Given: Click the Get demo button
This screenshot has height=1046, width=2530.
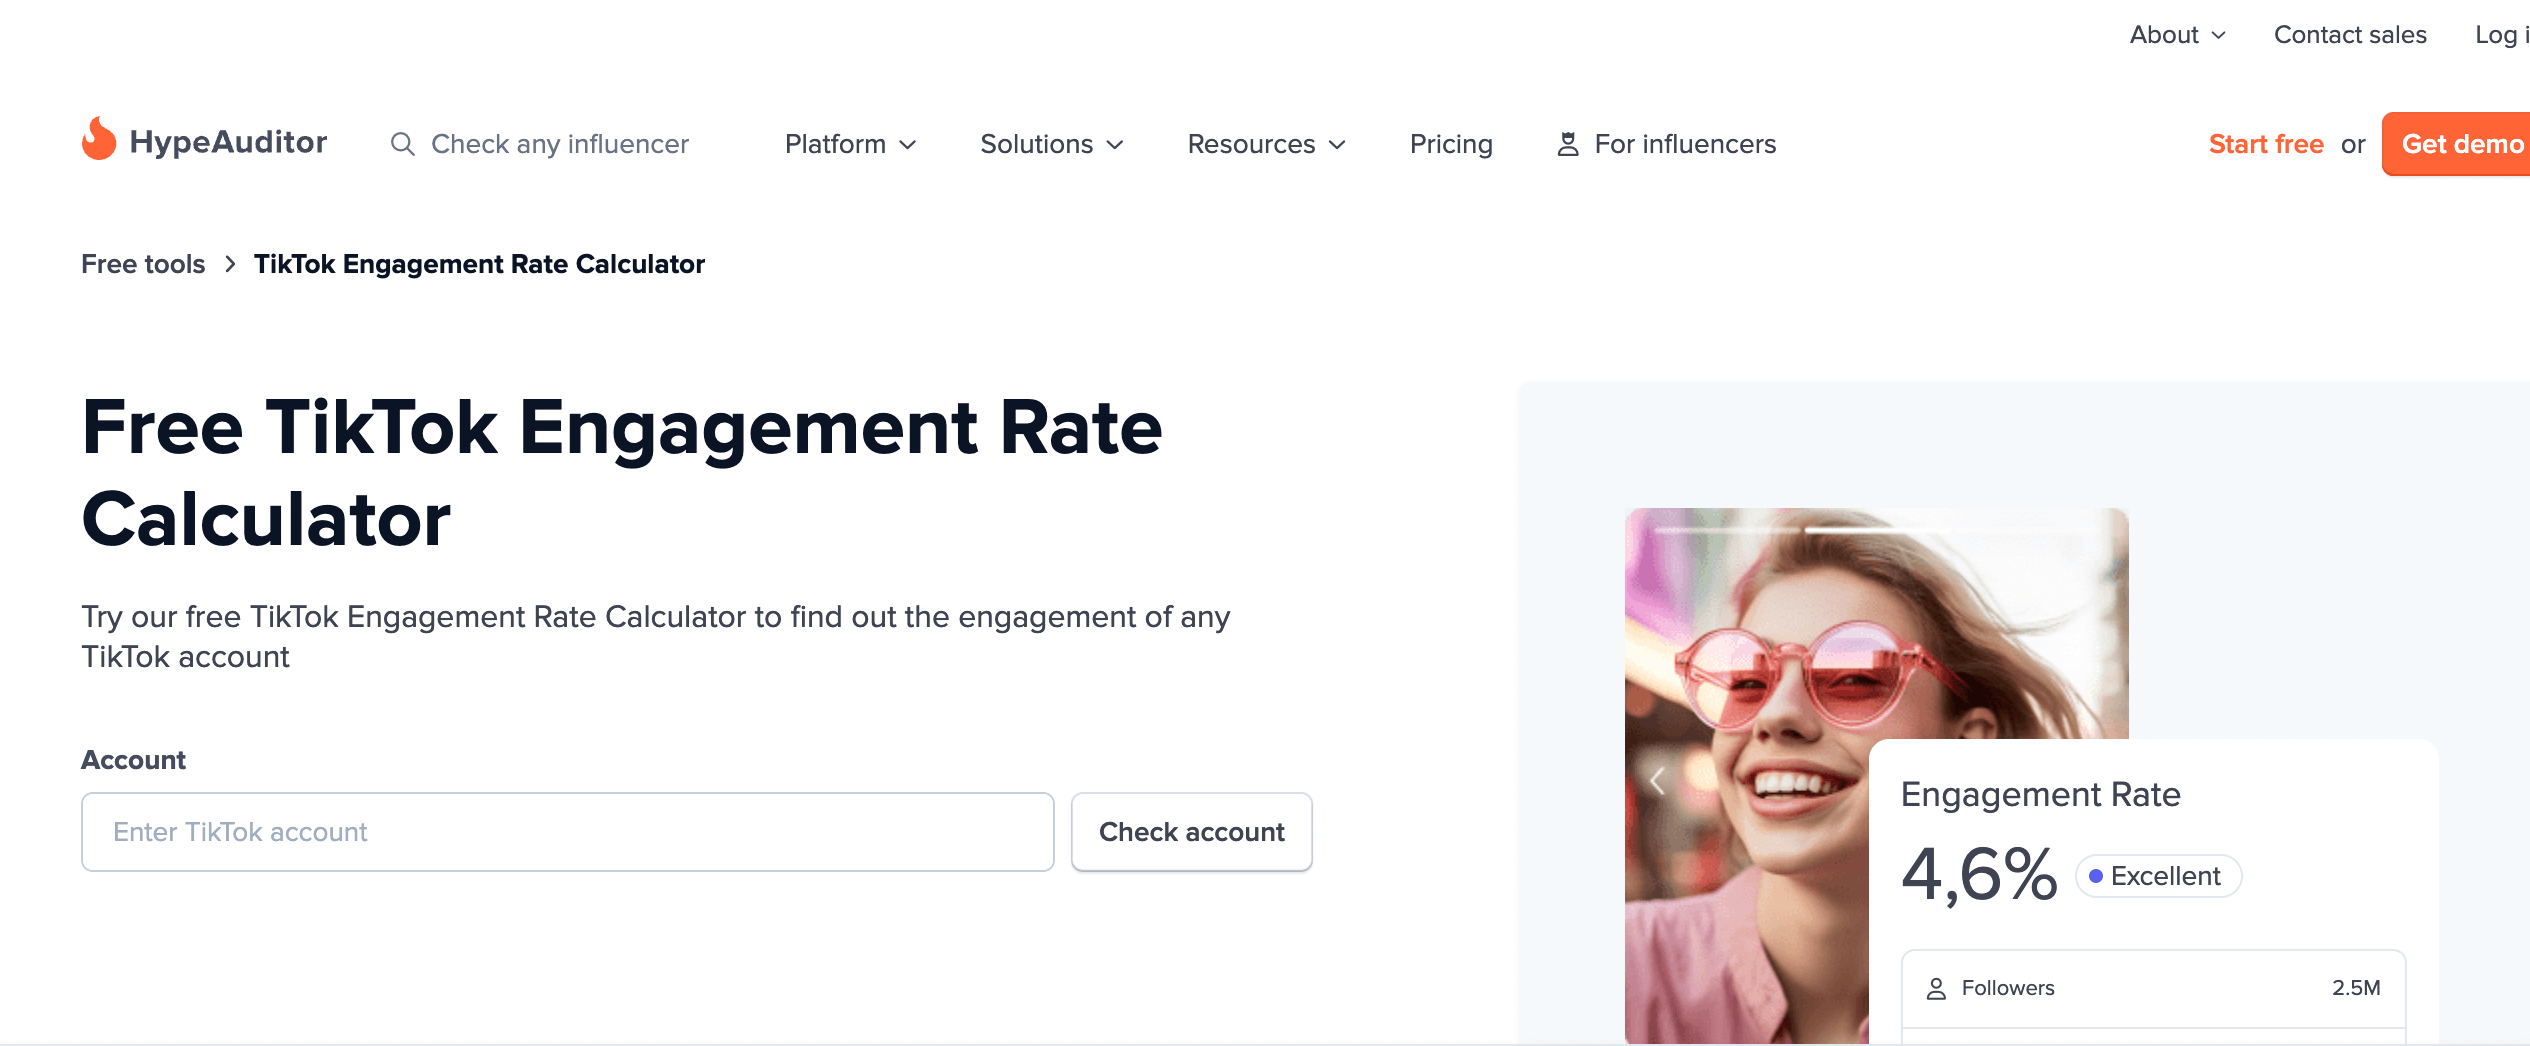Looking at the screenshot, I should (x=2460, y=145).
